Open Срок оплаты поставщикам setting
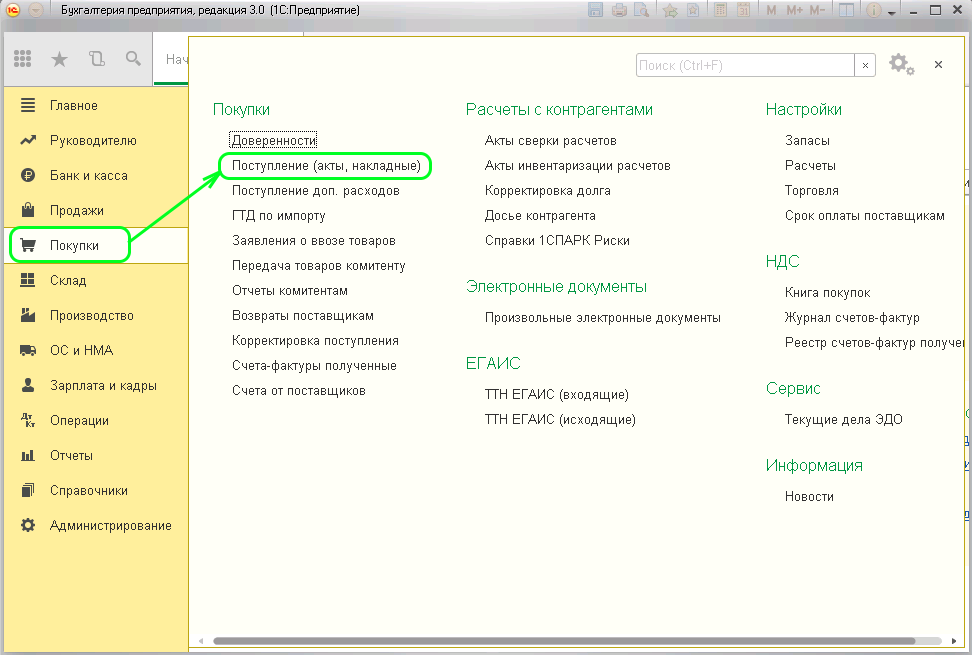This screenshot has width=972, height=655. pos(865,216)
